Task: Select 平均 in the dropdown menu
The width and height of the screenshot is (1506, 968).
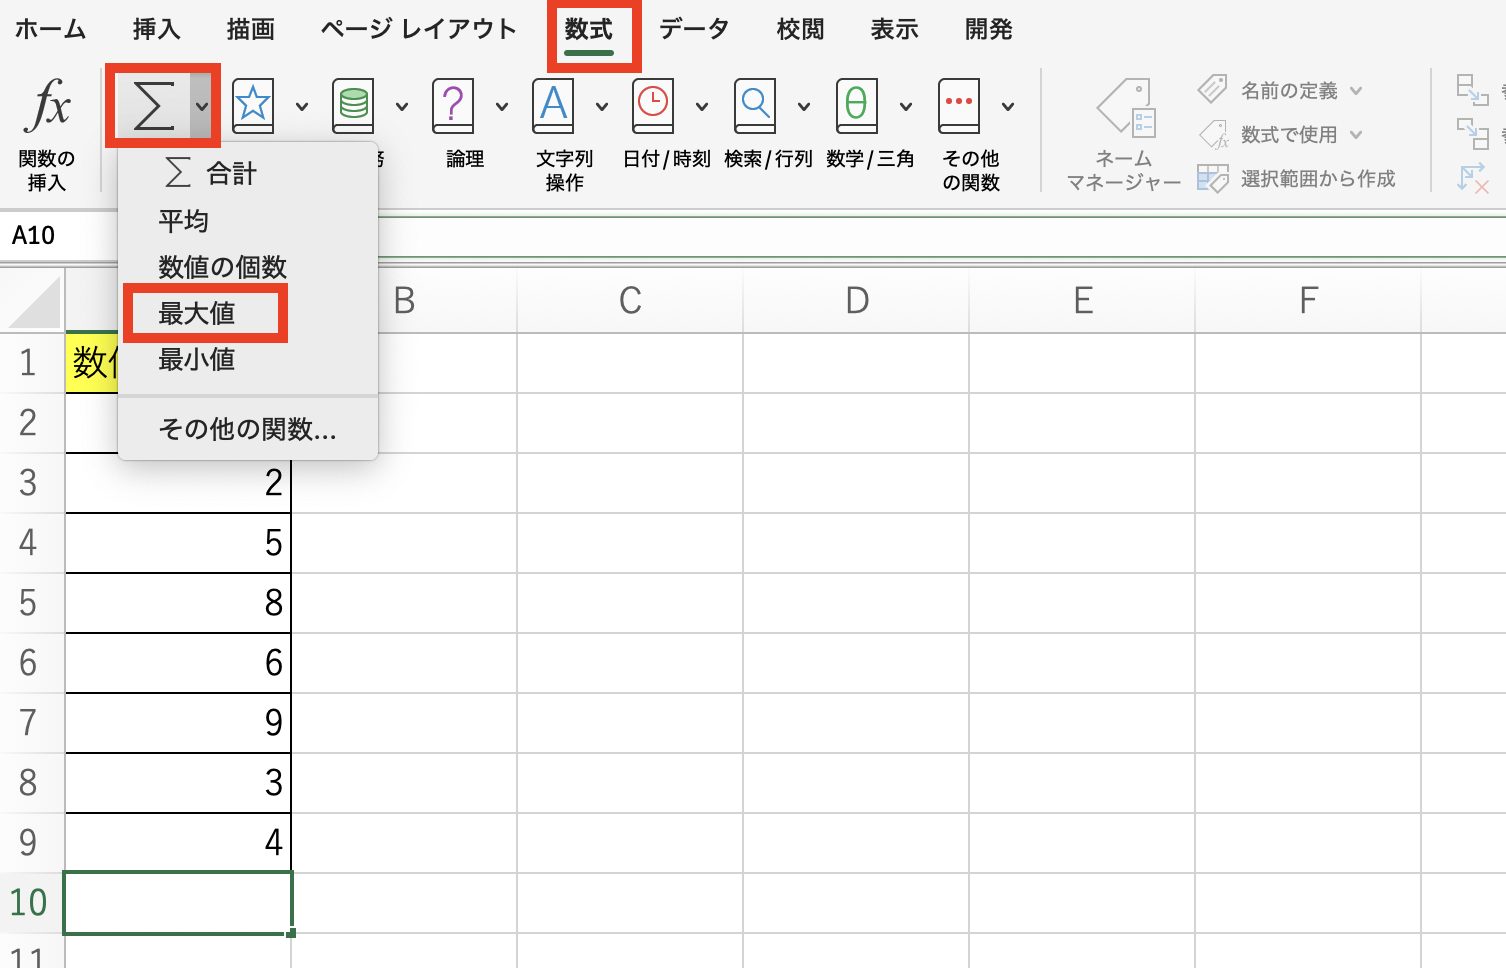Action: pyautogui.click(x=184, y=221)
